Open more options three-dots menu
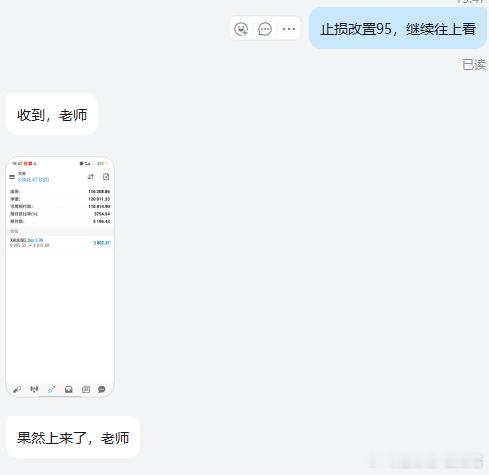489x475 pixels. click(x=289, y=29)
